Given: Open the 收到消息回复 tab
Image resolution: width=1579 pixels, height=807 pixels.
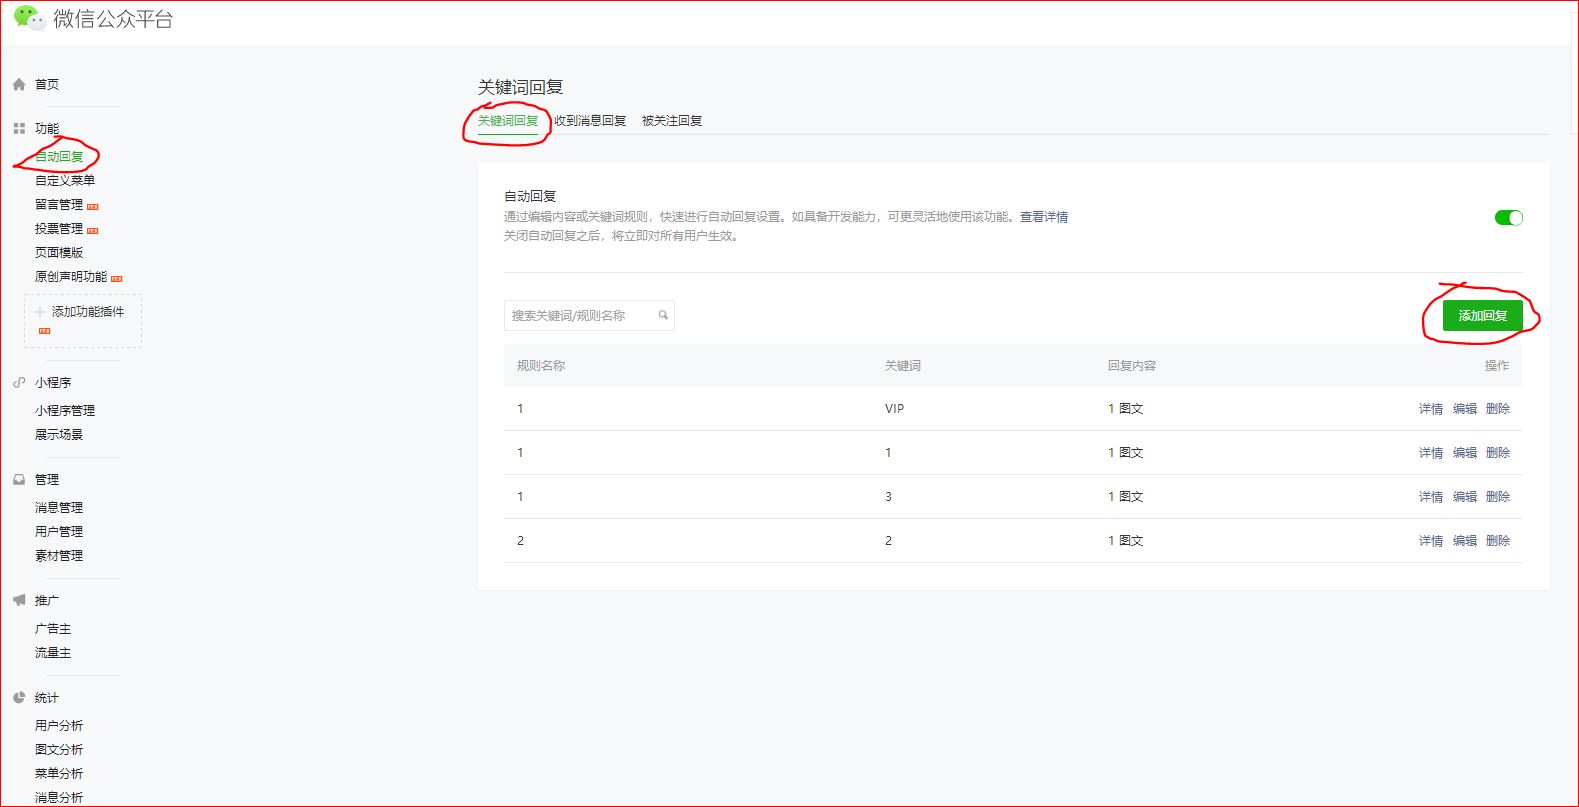Looking at the screenshot, I should (590, 121).
